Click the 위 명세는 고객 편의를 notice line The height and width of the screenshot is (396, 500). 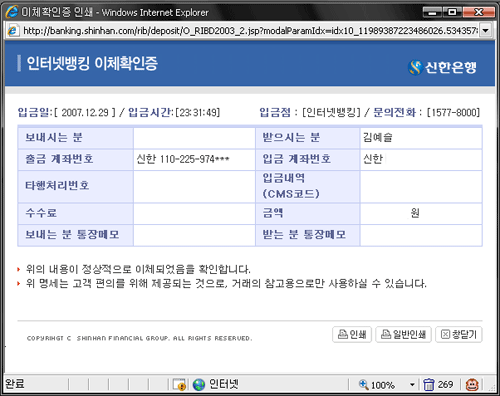226,284
